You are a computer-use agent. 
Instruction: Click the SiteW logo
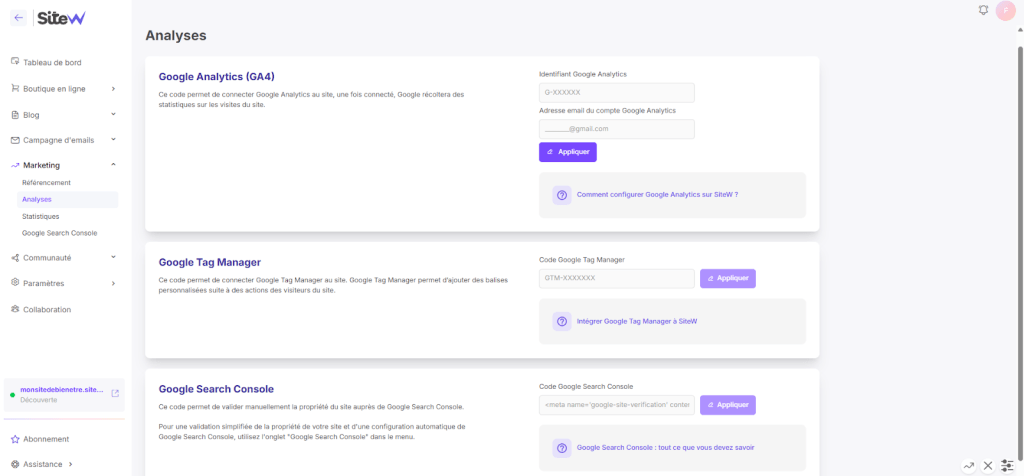61,18
